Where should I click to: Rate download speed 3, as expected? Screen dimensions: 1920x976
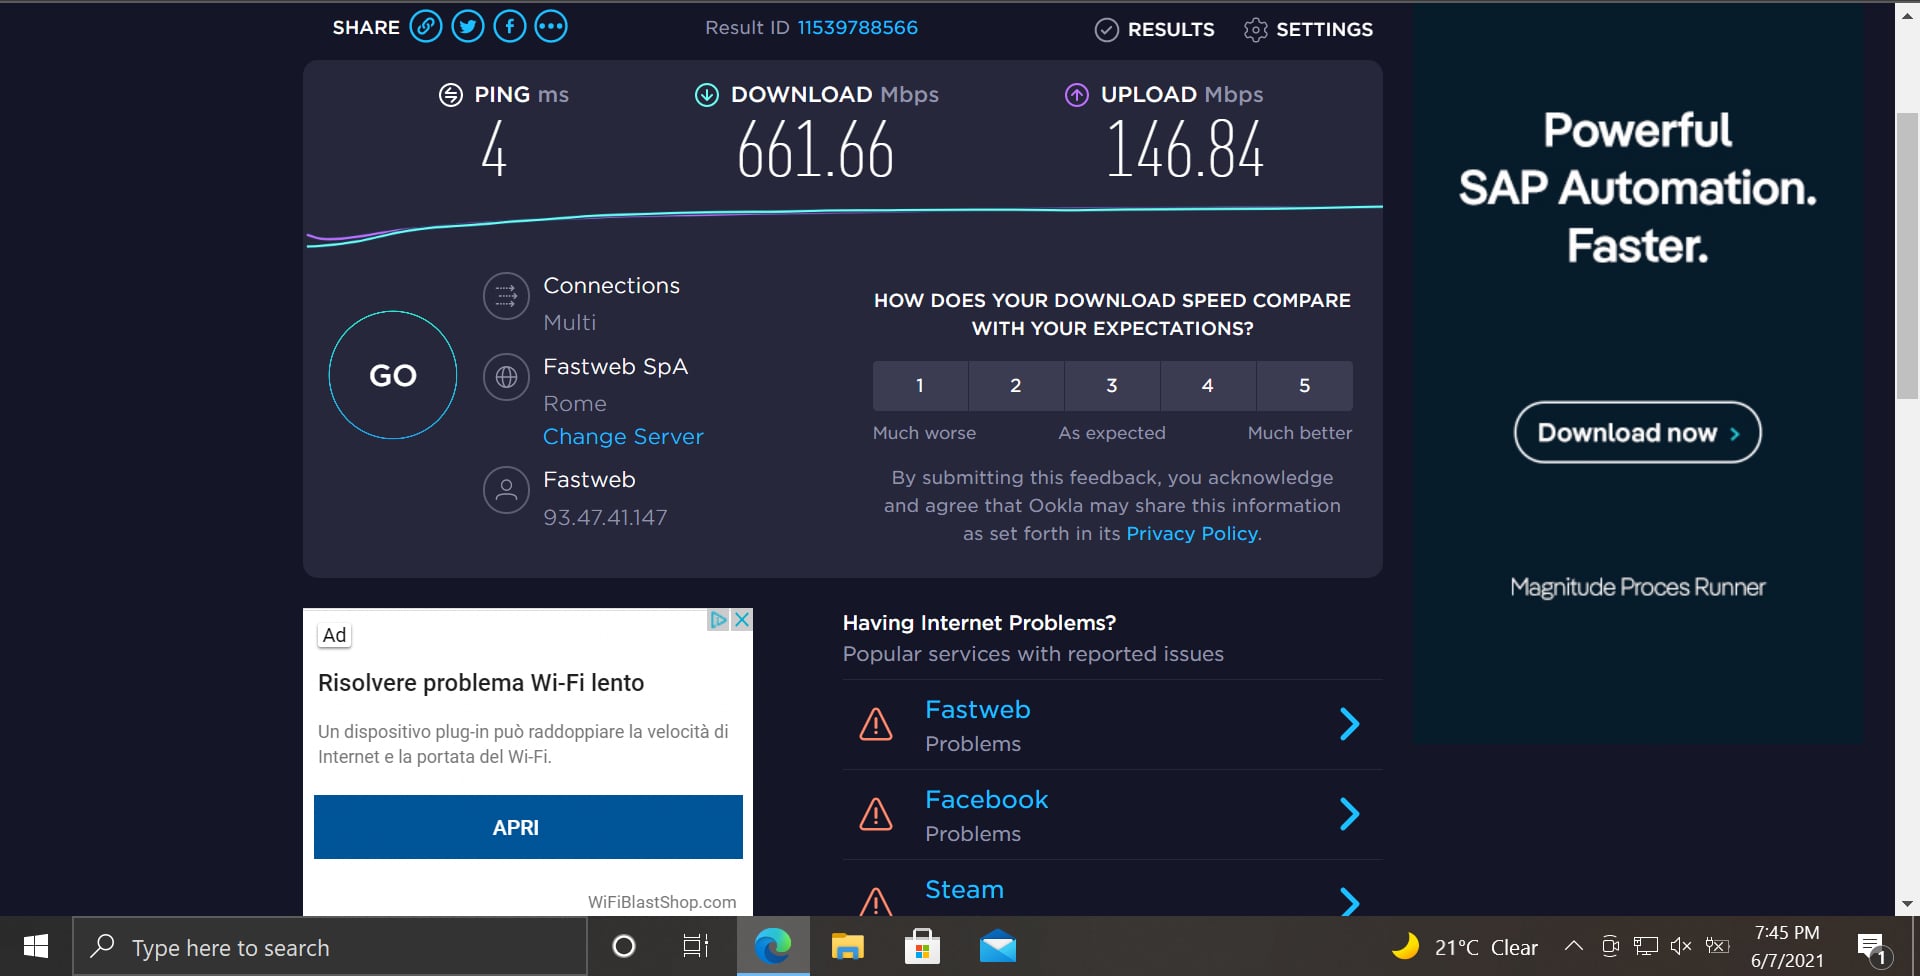[x=1112, y=386]
